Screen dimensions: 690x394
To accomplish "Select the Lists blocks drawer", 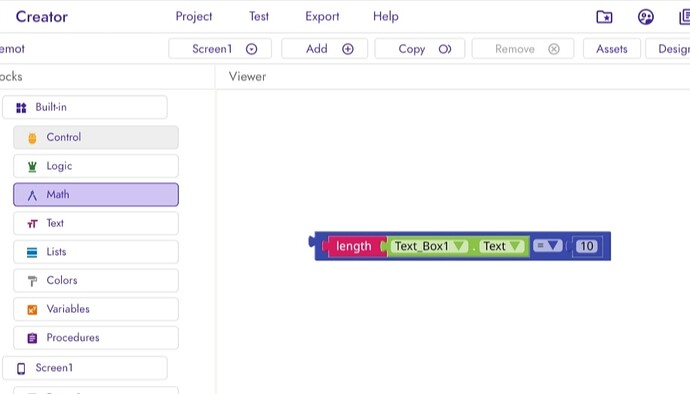I will (96, 252).
